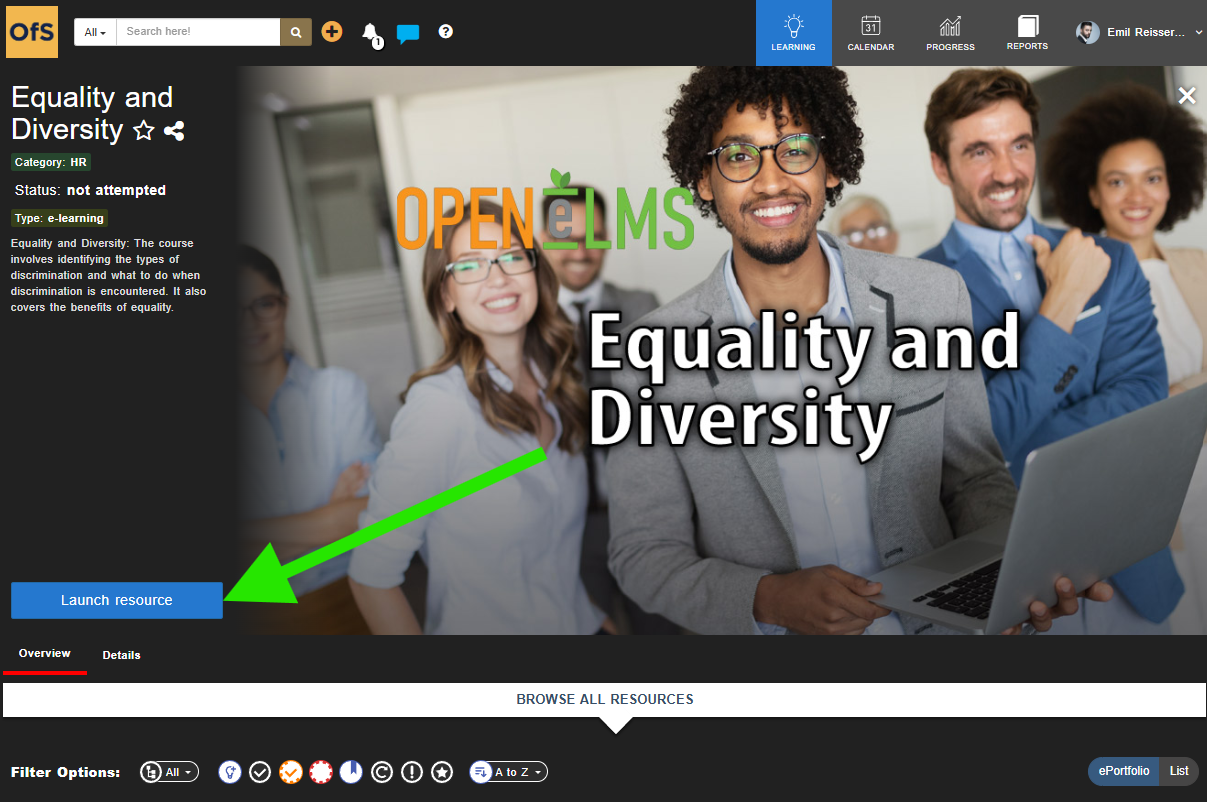Filter by the white checkmark circle icon

[260, 772]
